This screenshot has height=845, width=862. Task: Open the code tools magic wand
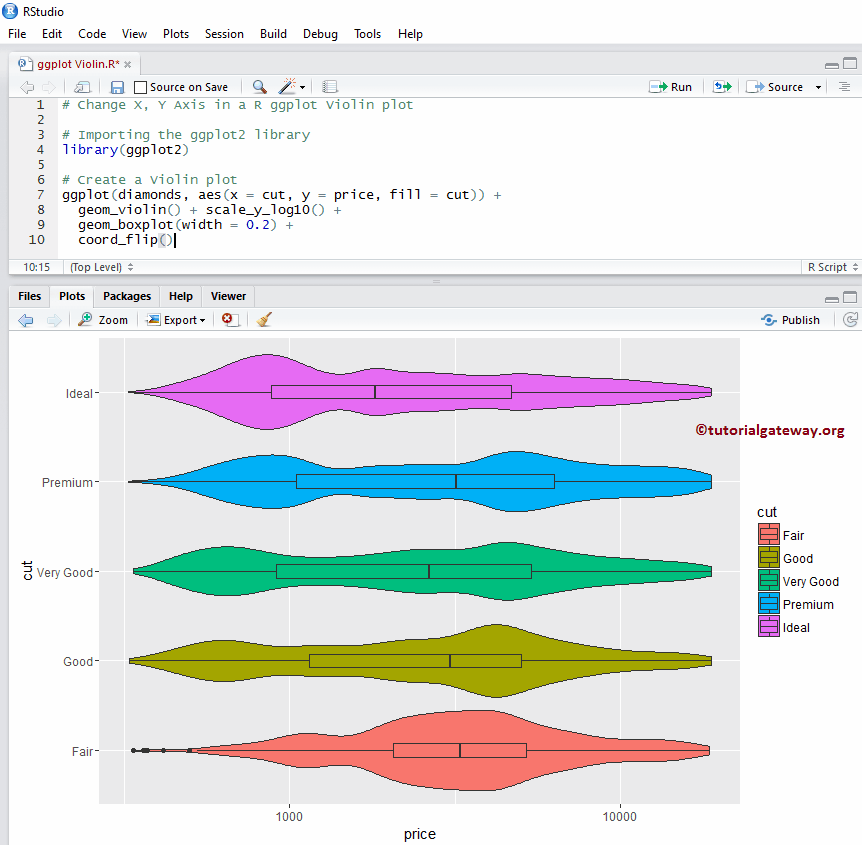click(x=288, y=87)
